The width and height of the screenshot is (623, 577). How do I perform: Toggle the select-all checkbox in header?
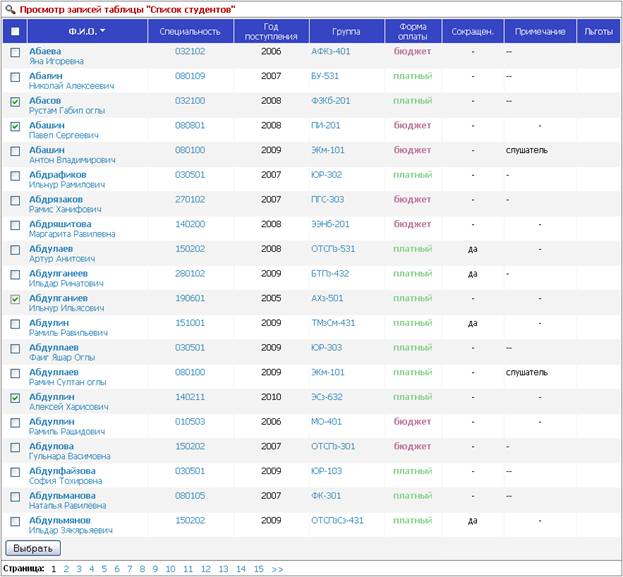click(15, 31)
